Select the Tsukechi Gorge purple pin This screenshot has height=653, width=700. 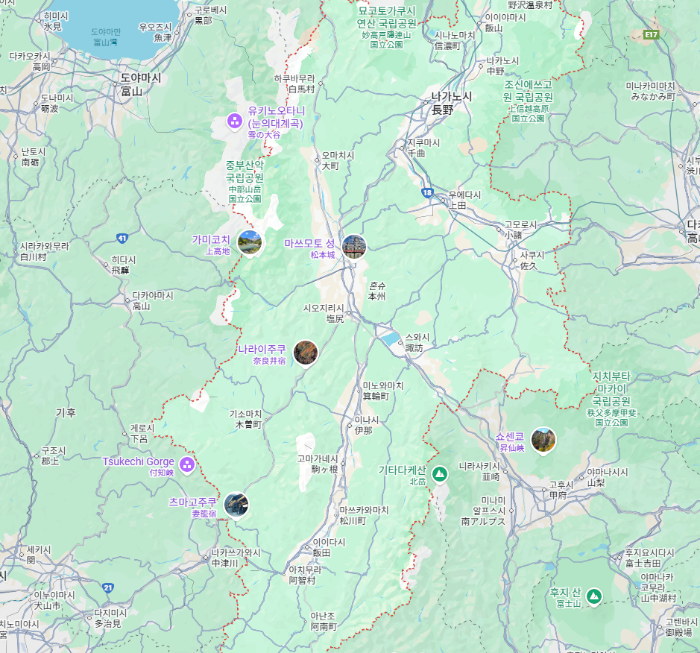pos(187,465)
